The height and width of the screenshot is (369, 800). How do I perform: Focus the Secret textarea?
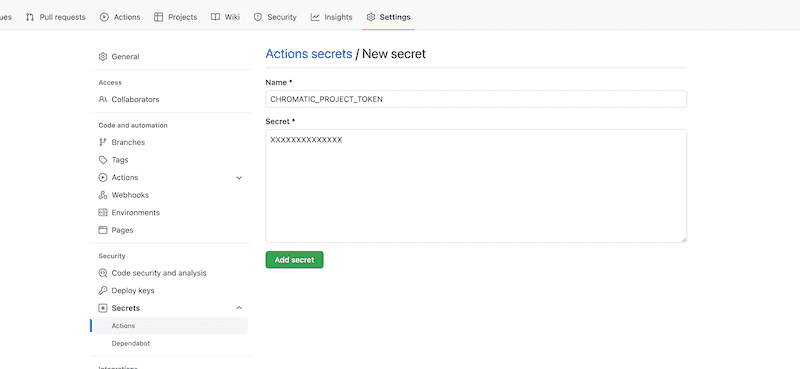pyautogui.click(x=476, y=186)
